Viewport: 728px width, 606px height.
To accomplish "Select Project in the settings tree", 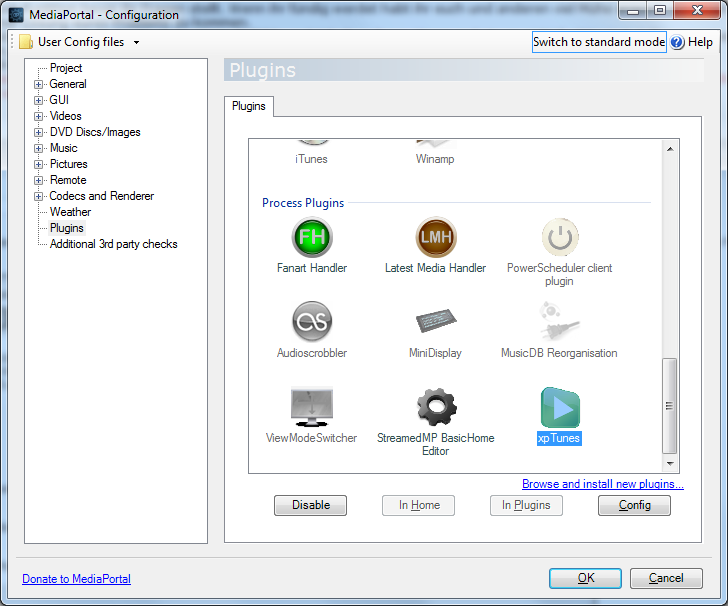I will coord(66,68).
